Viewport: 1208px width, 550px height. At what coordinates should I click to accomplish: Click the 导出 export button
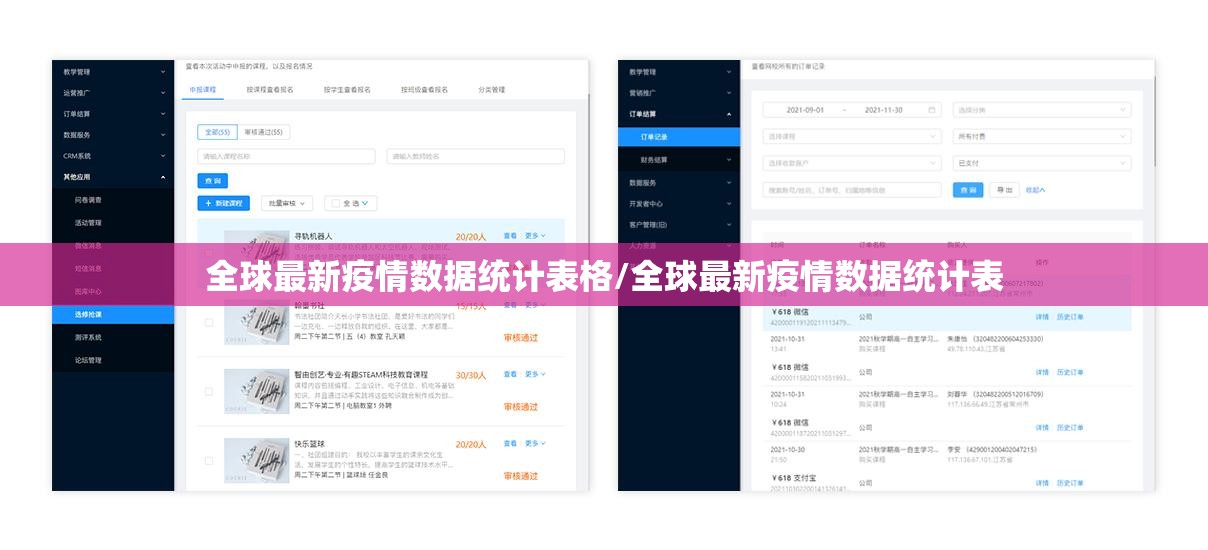tap(1003, 190)
